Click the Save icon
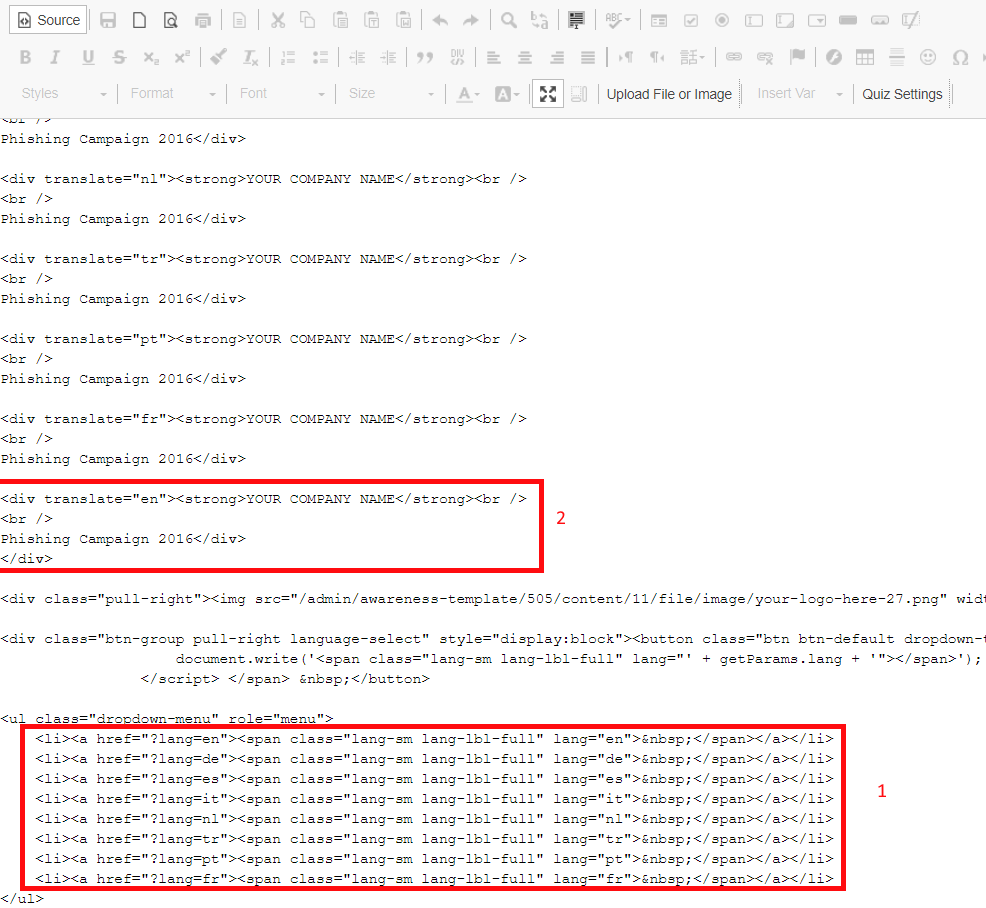The image size is (986, 908). tap(108, 20)
